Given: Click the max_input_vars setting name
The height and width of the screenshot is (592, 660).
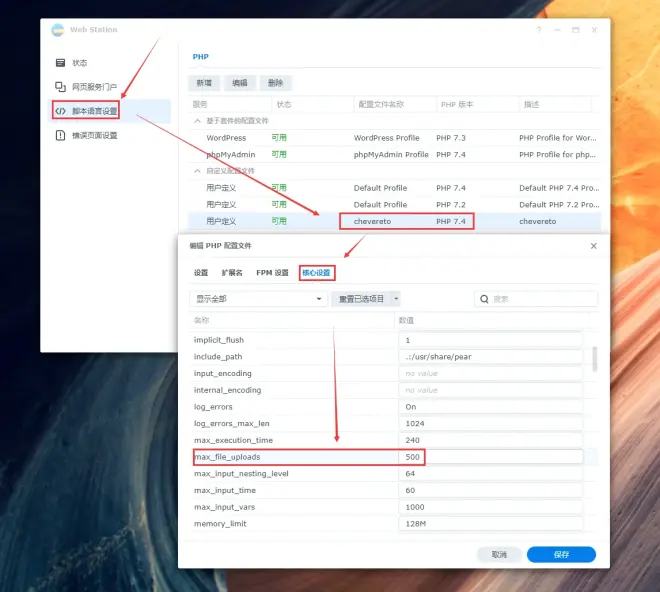Looking at the screenshot, I should tap(224, 507).
